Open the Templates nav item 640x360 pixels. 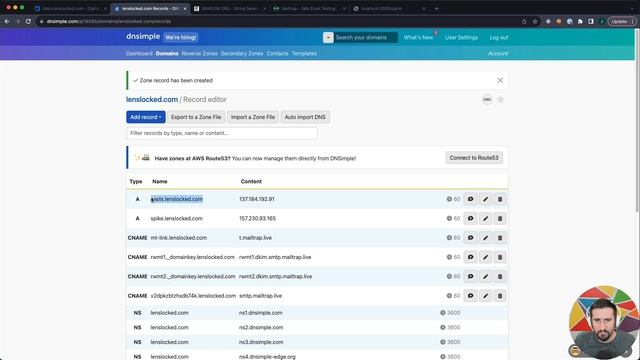point(304,53)
